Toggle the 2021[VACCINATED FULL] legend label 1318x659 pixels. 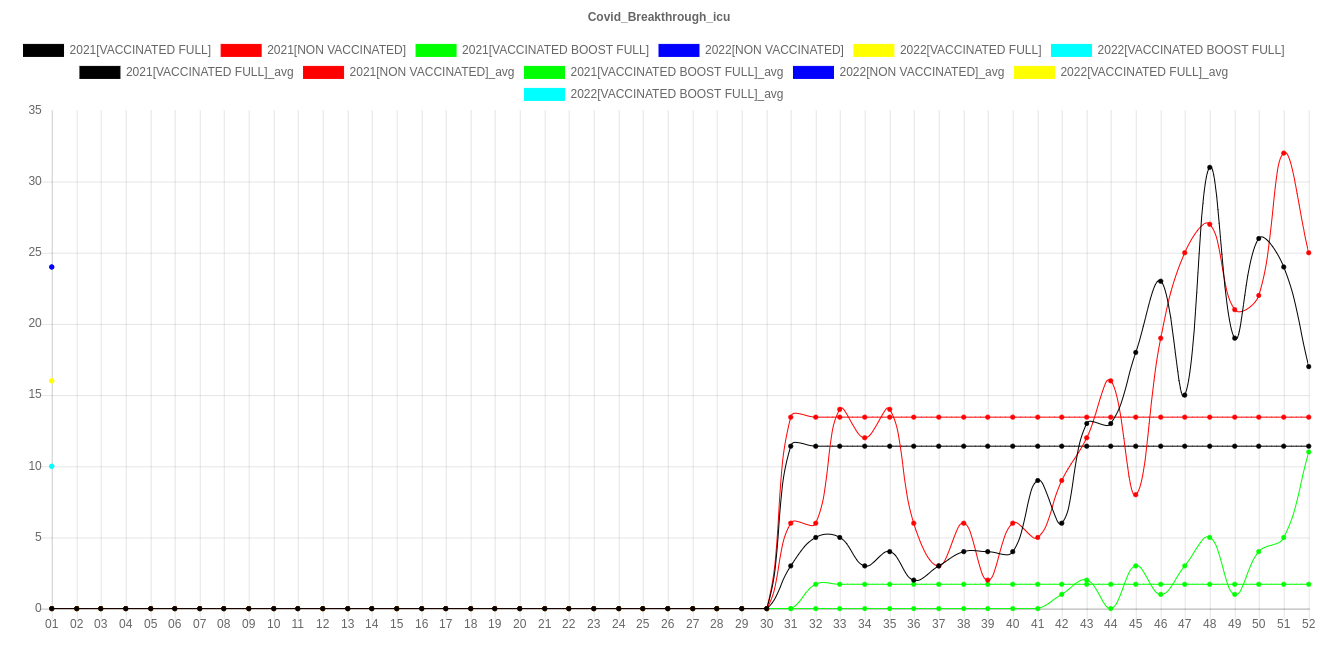tap(140, 50)
